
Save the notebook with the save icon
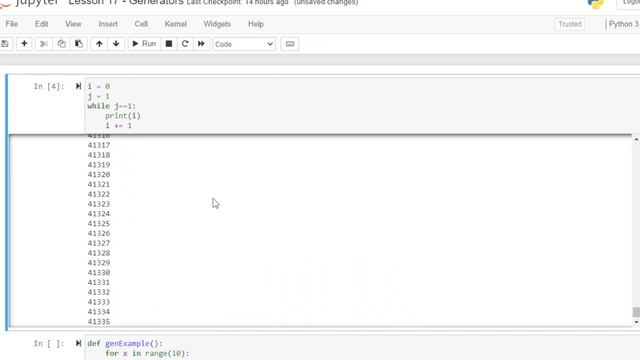(x=5, y=44)
